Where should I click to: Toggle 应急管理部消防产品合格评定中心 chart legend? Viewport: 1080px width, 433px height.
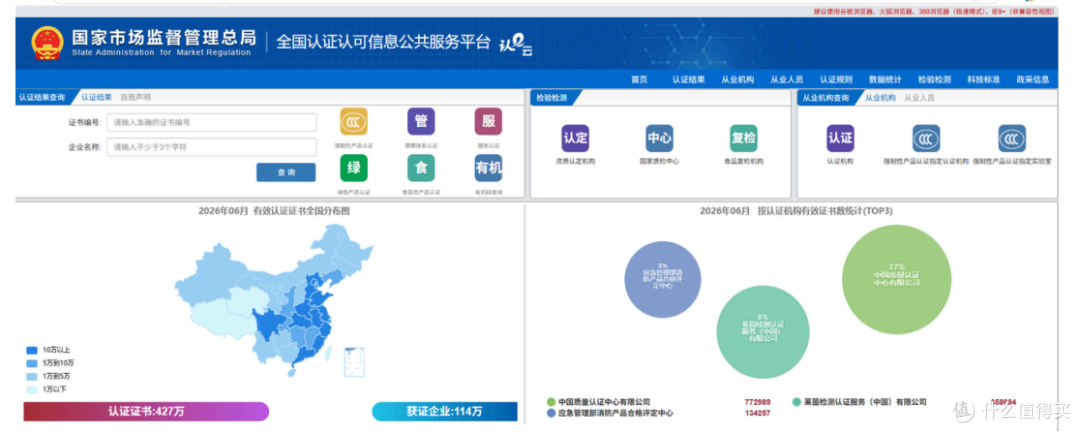click(610, 414)
